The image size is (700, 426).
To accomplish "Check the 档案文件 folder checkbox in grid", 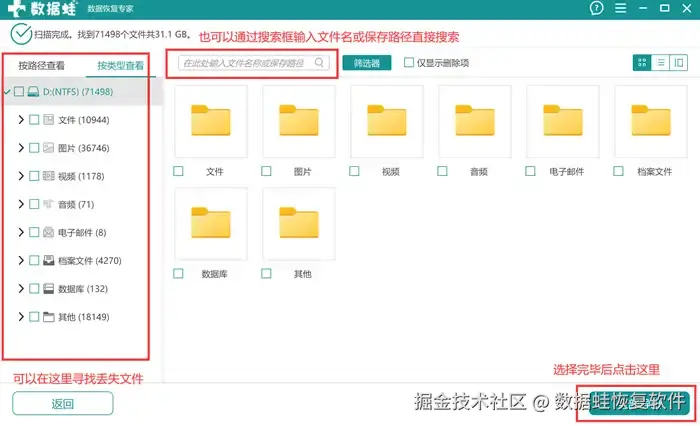I will [x=618, y=171].
